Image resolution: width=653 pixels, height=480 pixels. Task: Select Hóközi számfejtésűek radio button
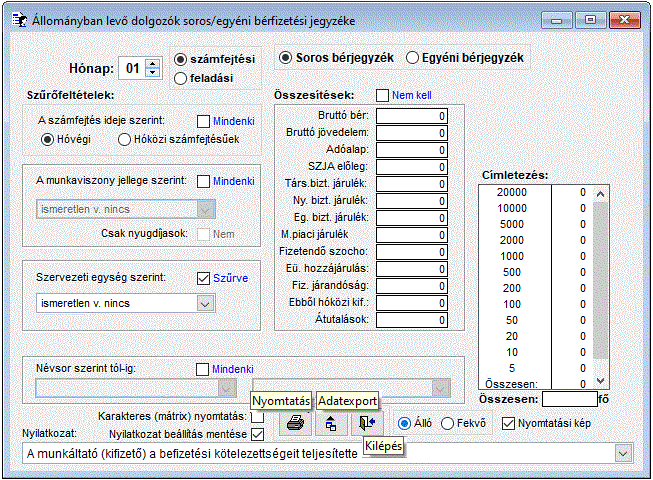point(125,140)
